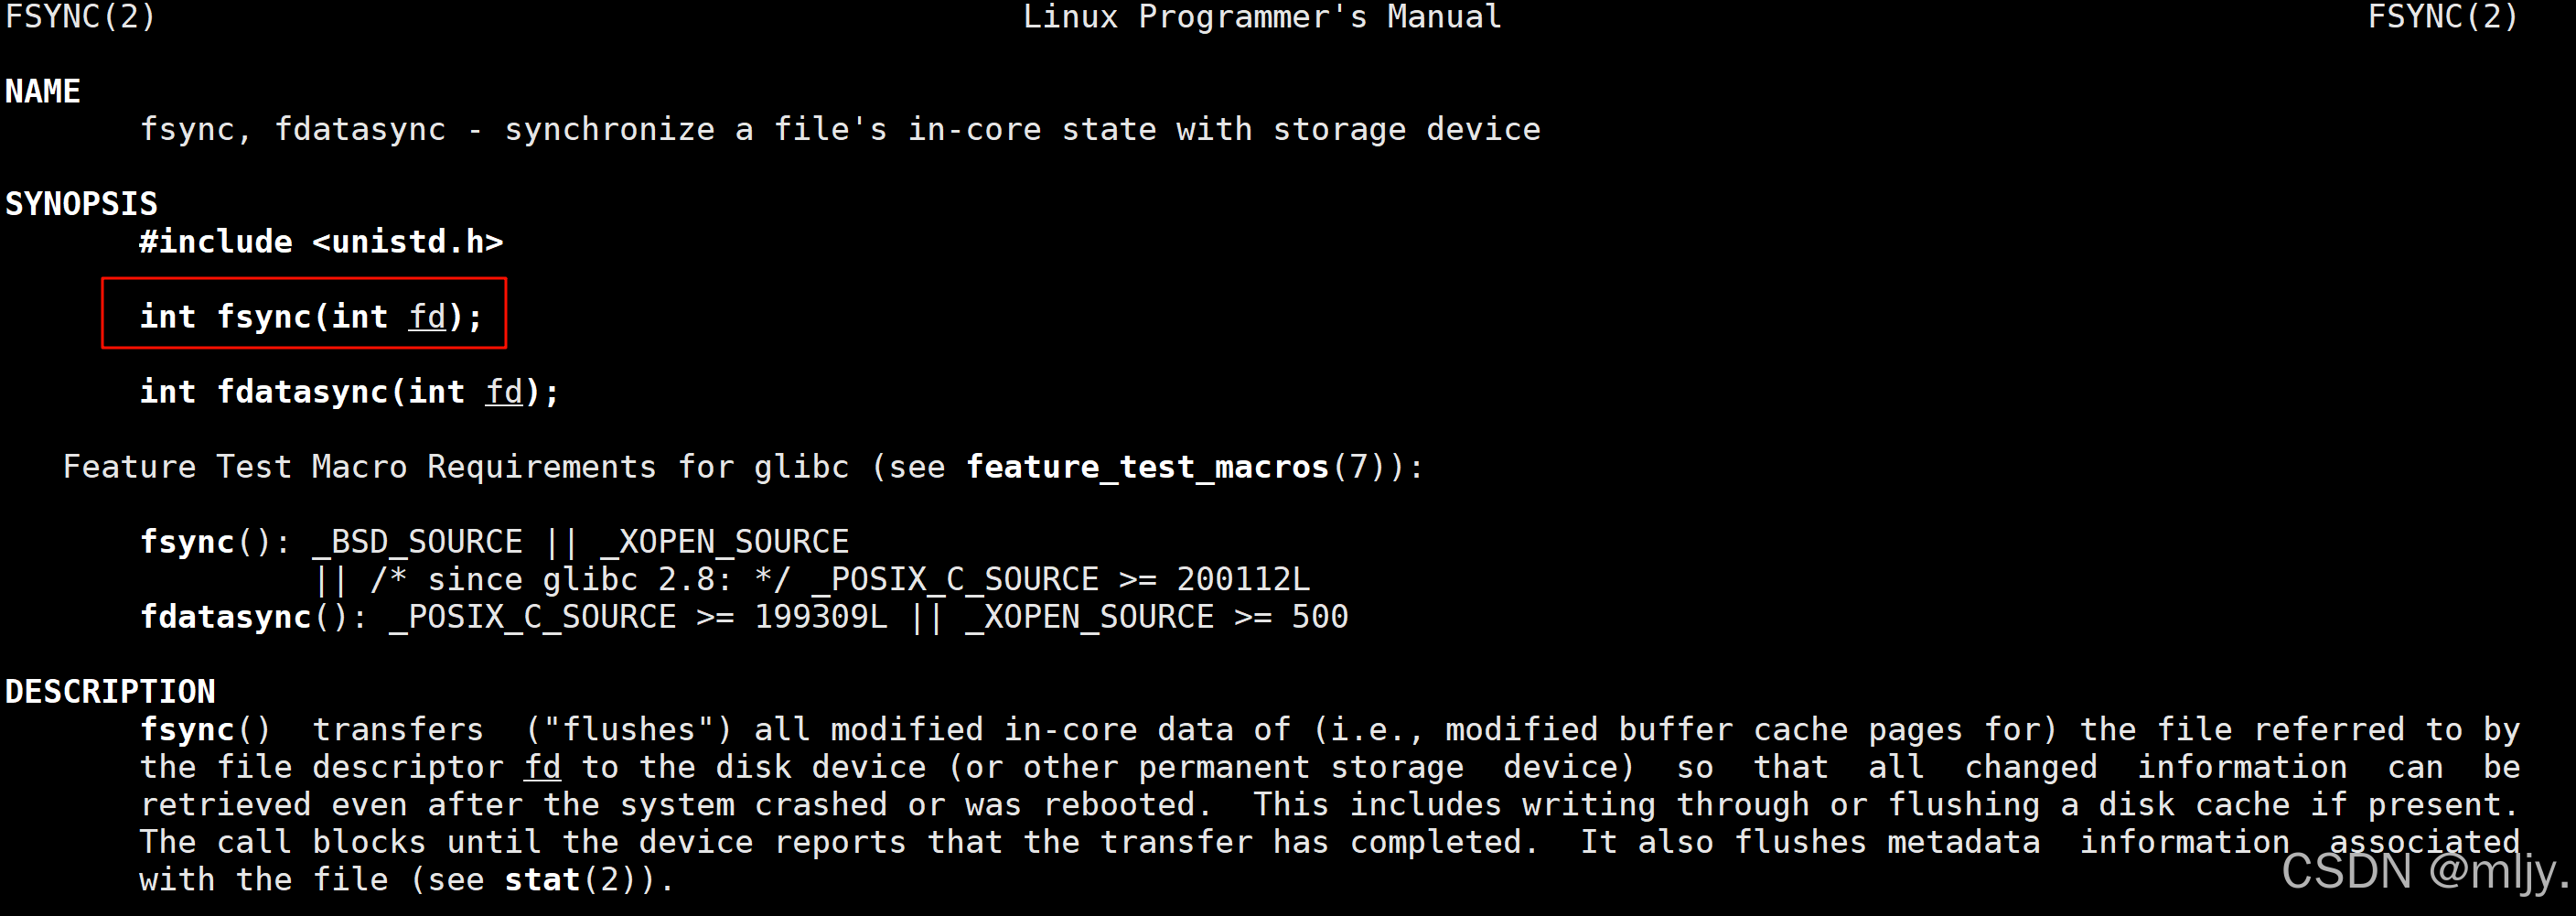Click the FSYNC(2) title at top right
Image resolution: width=2576 pixels, height=916 pixels.
[2442, 17]
